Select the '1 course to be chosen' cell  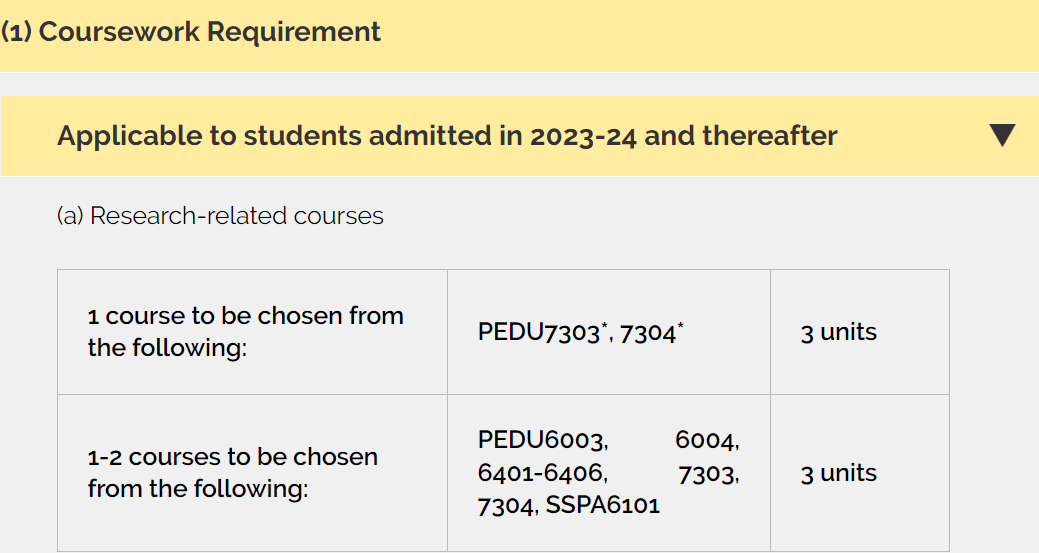click(246, 332)
